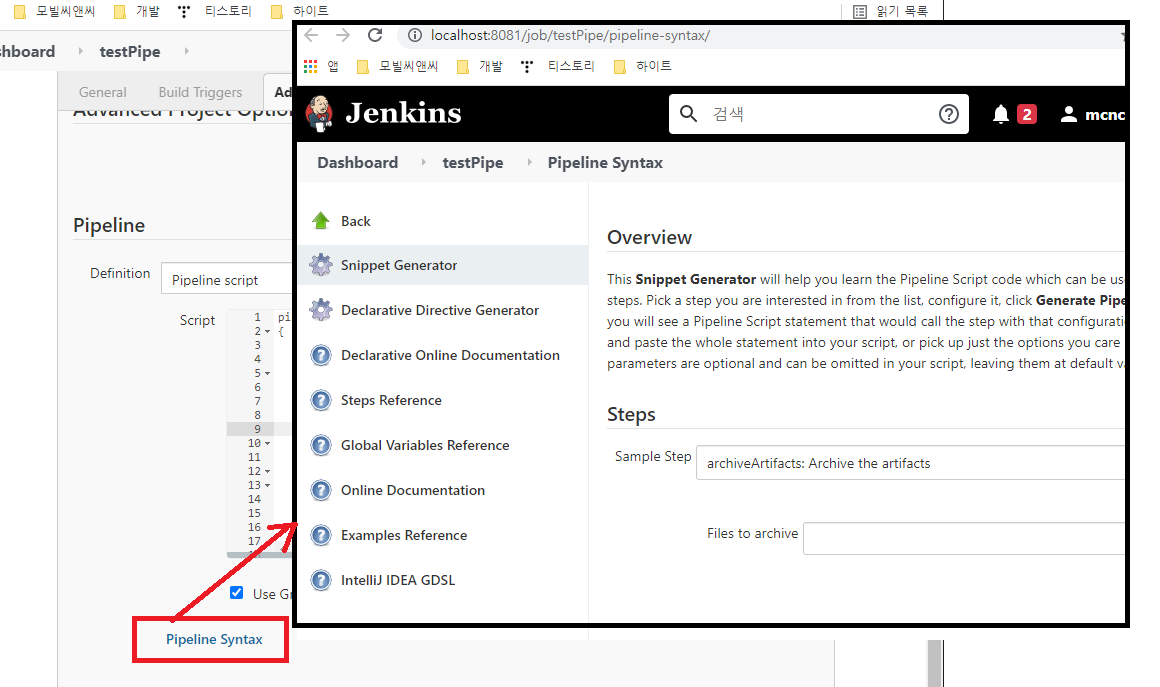Click mcnc username text
Image resolution: width=1160 pixels, height=687 pixels.
point(1105,115)
